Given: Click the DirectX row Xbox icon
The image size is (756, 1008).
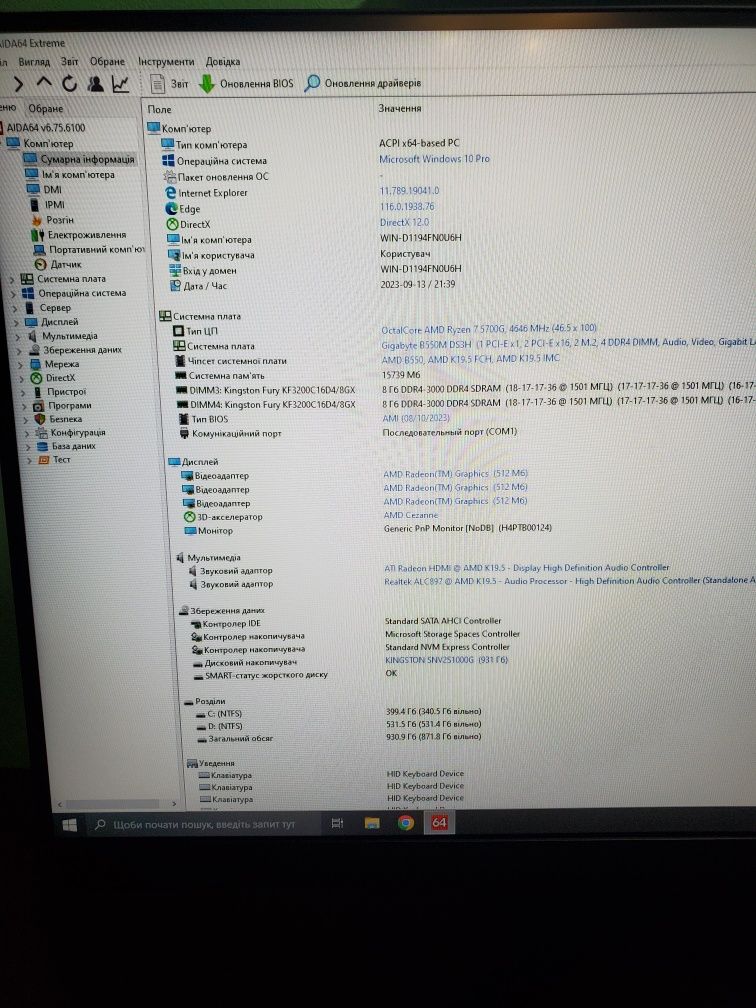Looking at the screenshot, I should (172, 224).
